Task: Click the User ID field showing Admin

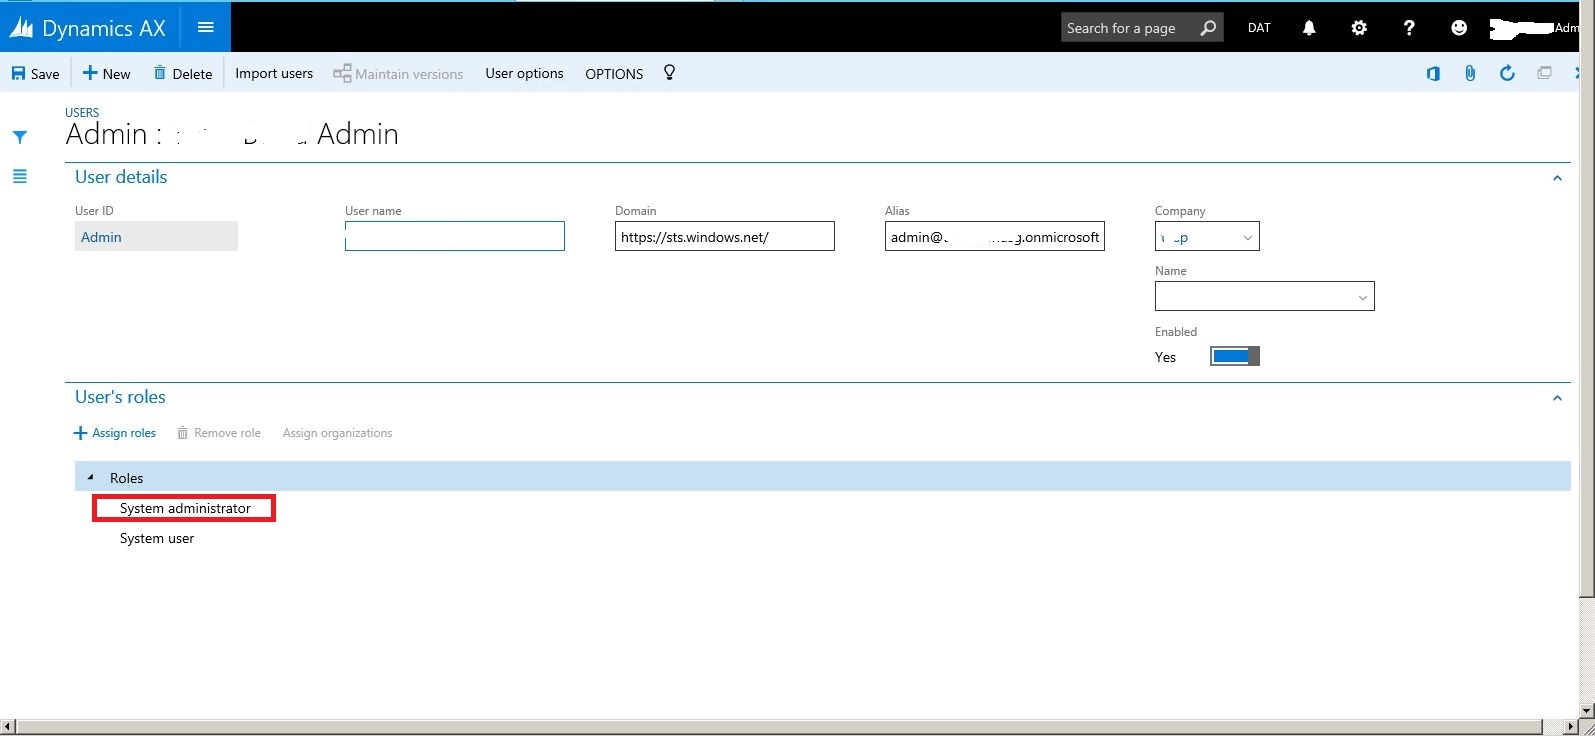Action: pyautogui.click(x=156, y=236)
